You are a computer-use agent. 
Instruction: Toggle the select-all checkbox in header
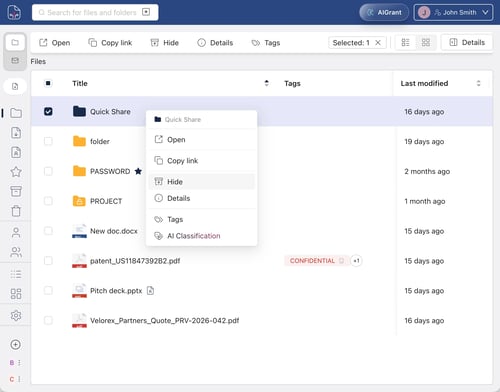(x=48, y=83)
